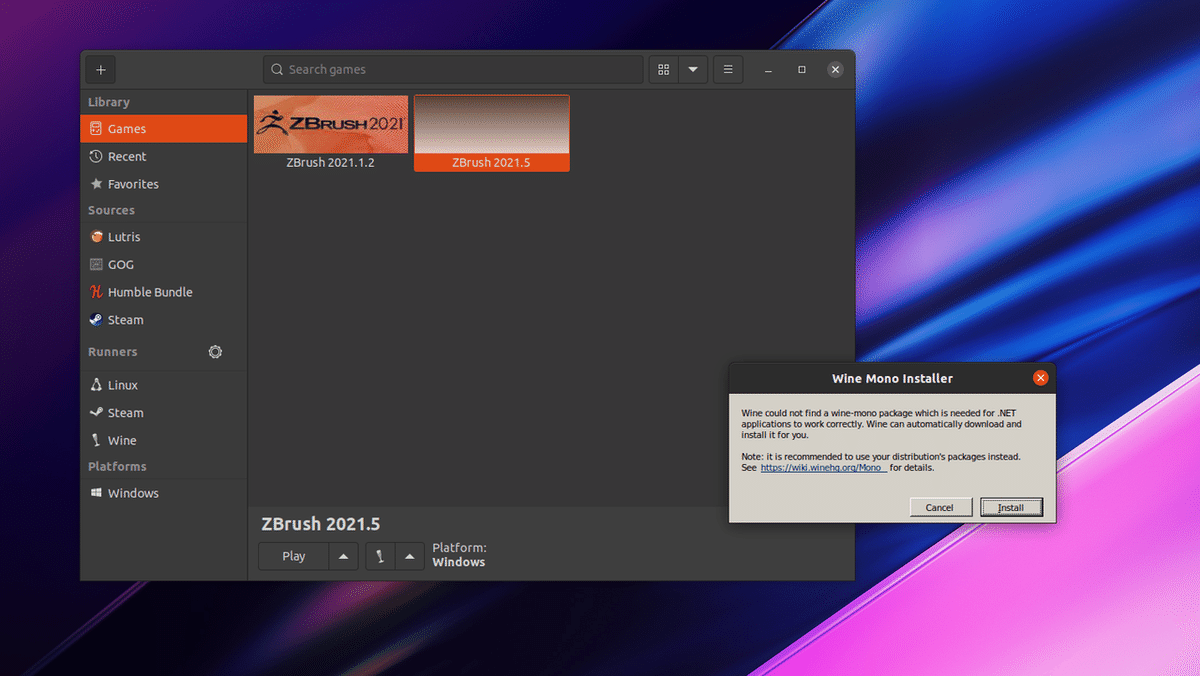Click the search magnifier icon
The width and height of the screenshot is (1200, 676).
tap(277, 70)
